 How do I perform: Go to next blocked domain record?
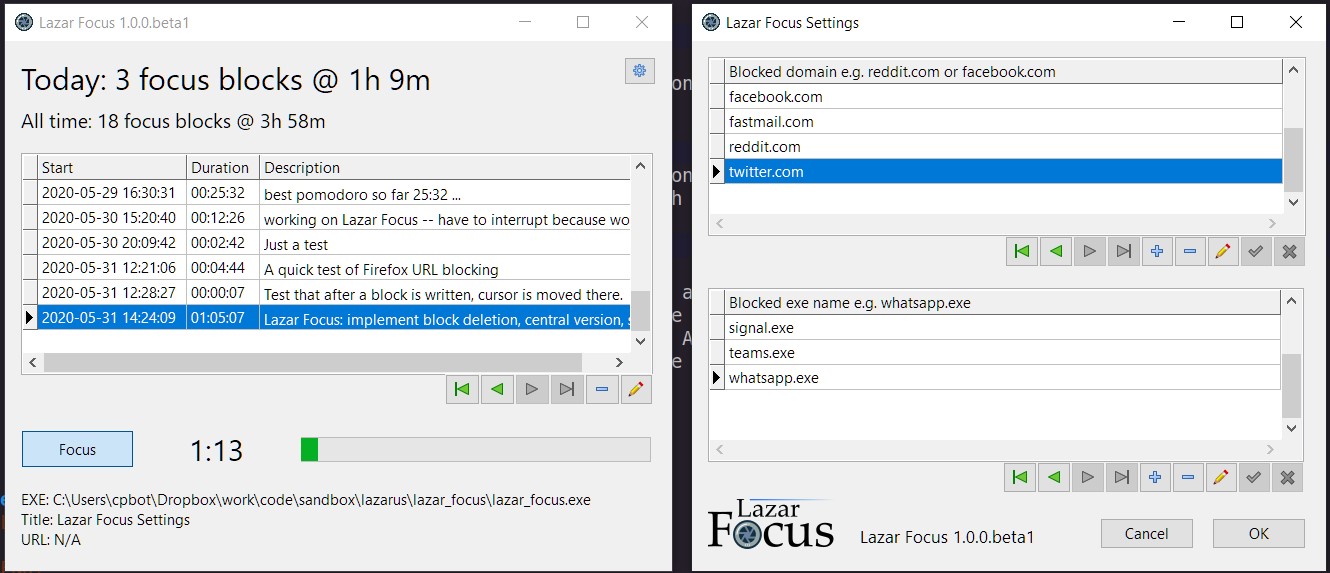point(1090,252)
